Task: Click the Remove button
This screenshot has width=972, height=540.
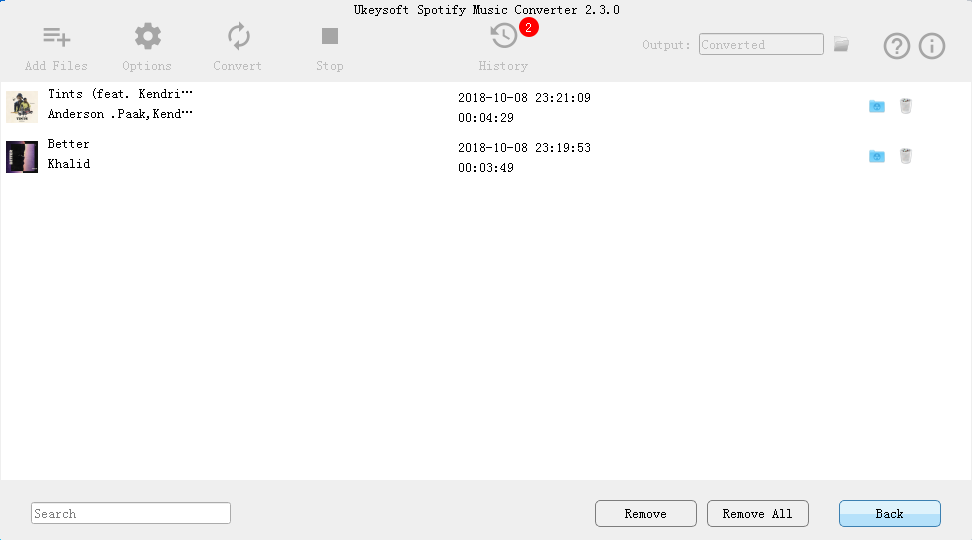Action: [646, 513]
